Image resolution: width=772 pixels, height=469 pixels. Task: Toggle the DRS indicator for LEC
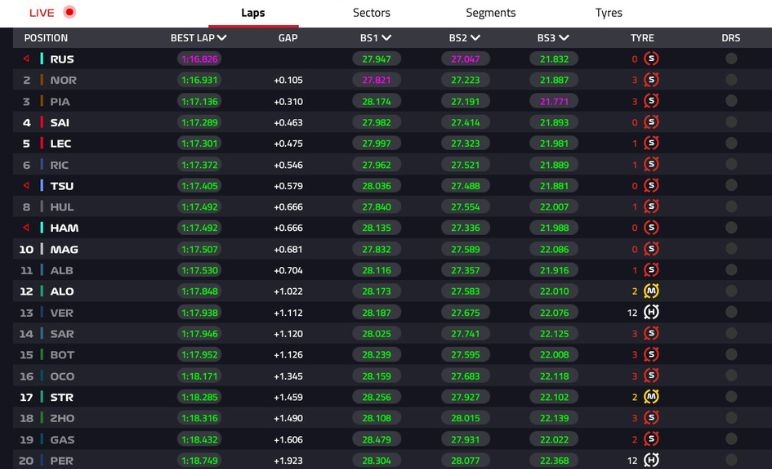(x=731, y=144)
